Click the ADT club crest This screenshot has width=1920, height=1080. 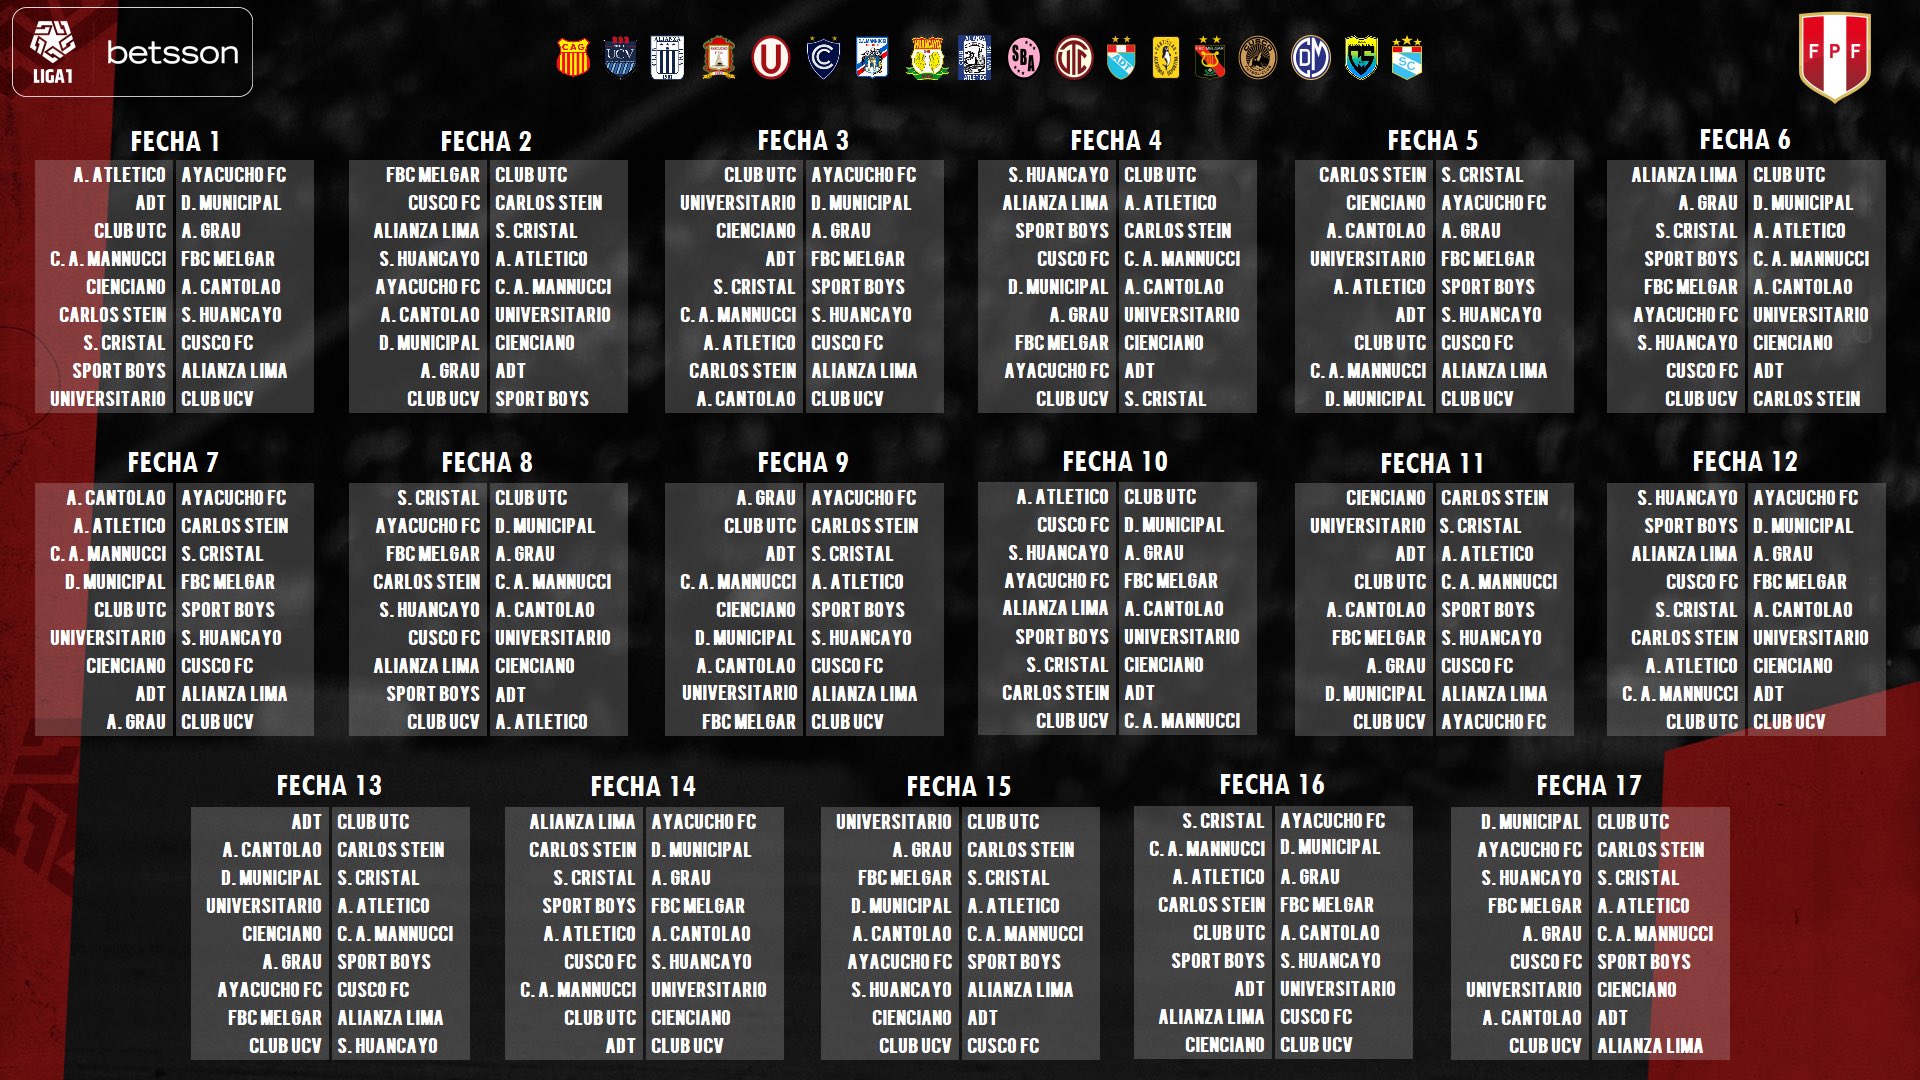[x=1121, y=59]
